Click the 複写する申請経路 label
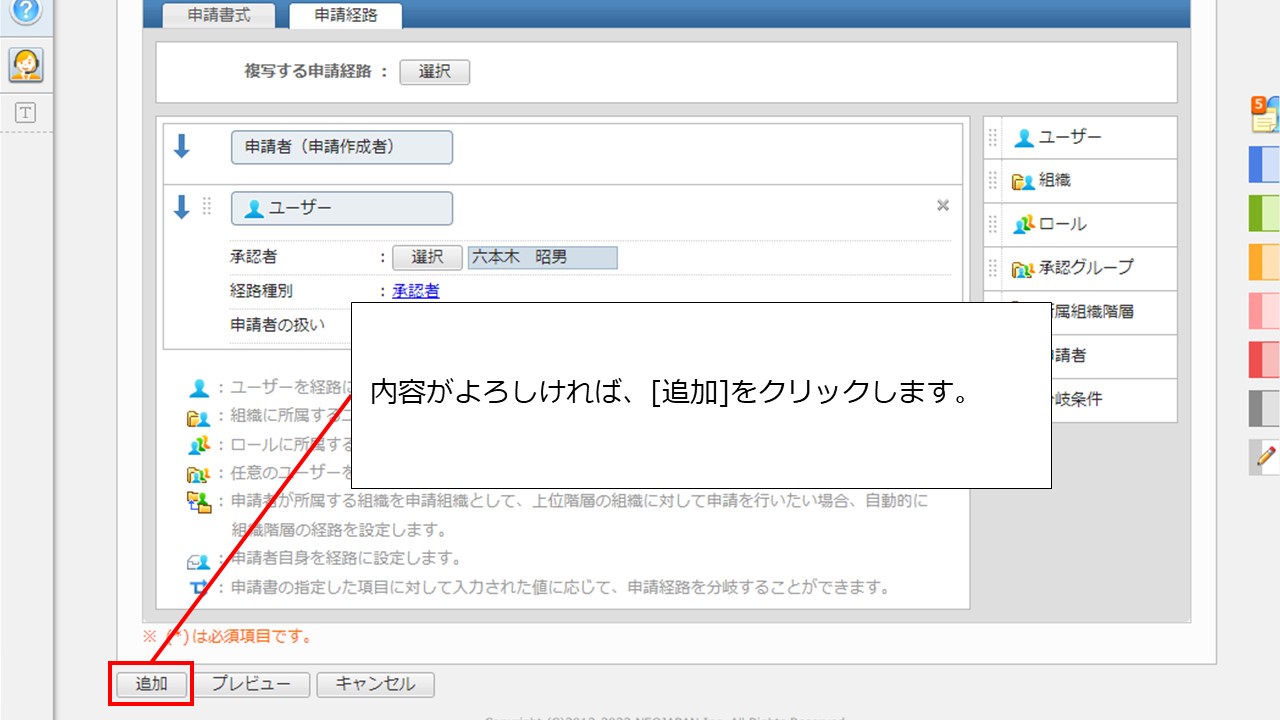Viewport: 1280px width, 720px height. pyautogui.click(x=308, y=72)
